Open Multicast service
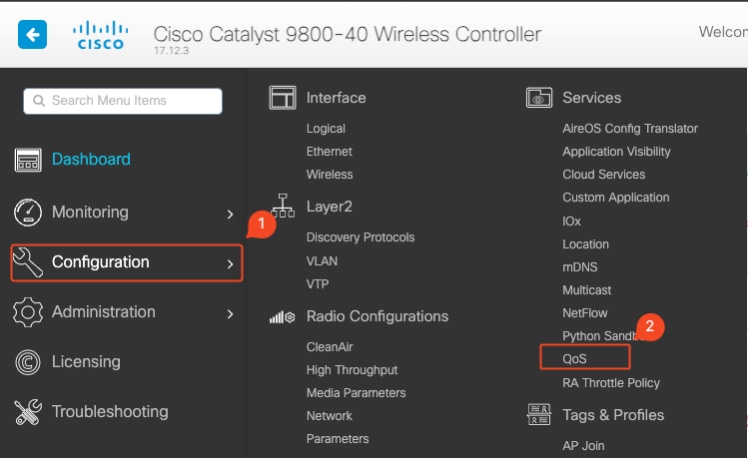The image size is (748, 458). coord(587,290)
